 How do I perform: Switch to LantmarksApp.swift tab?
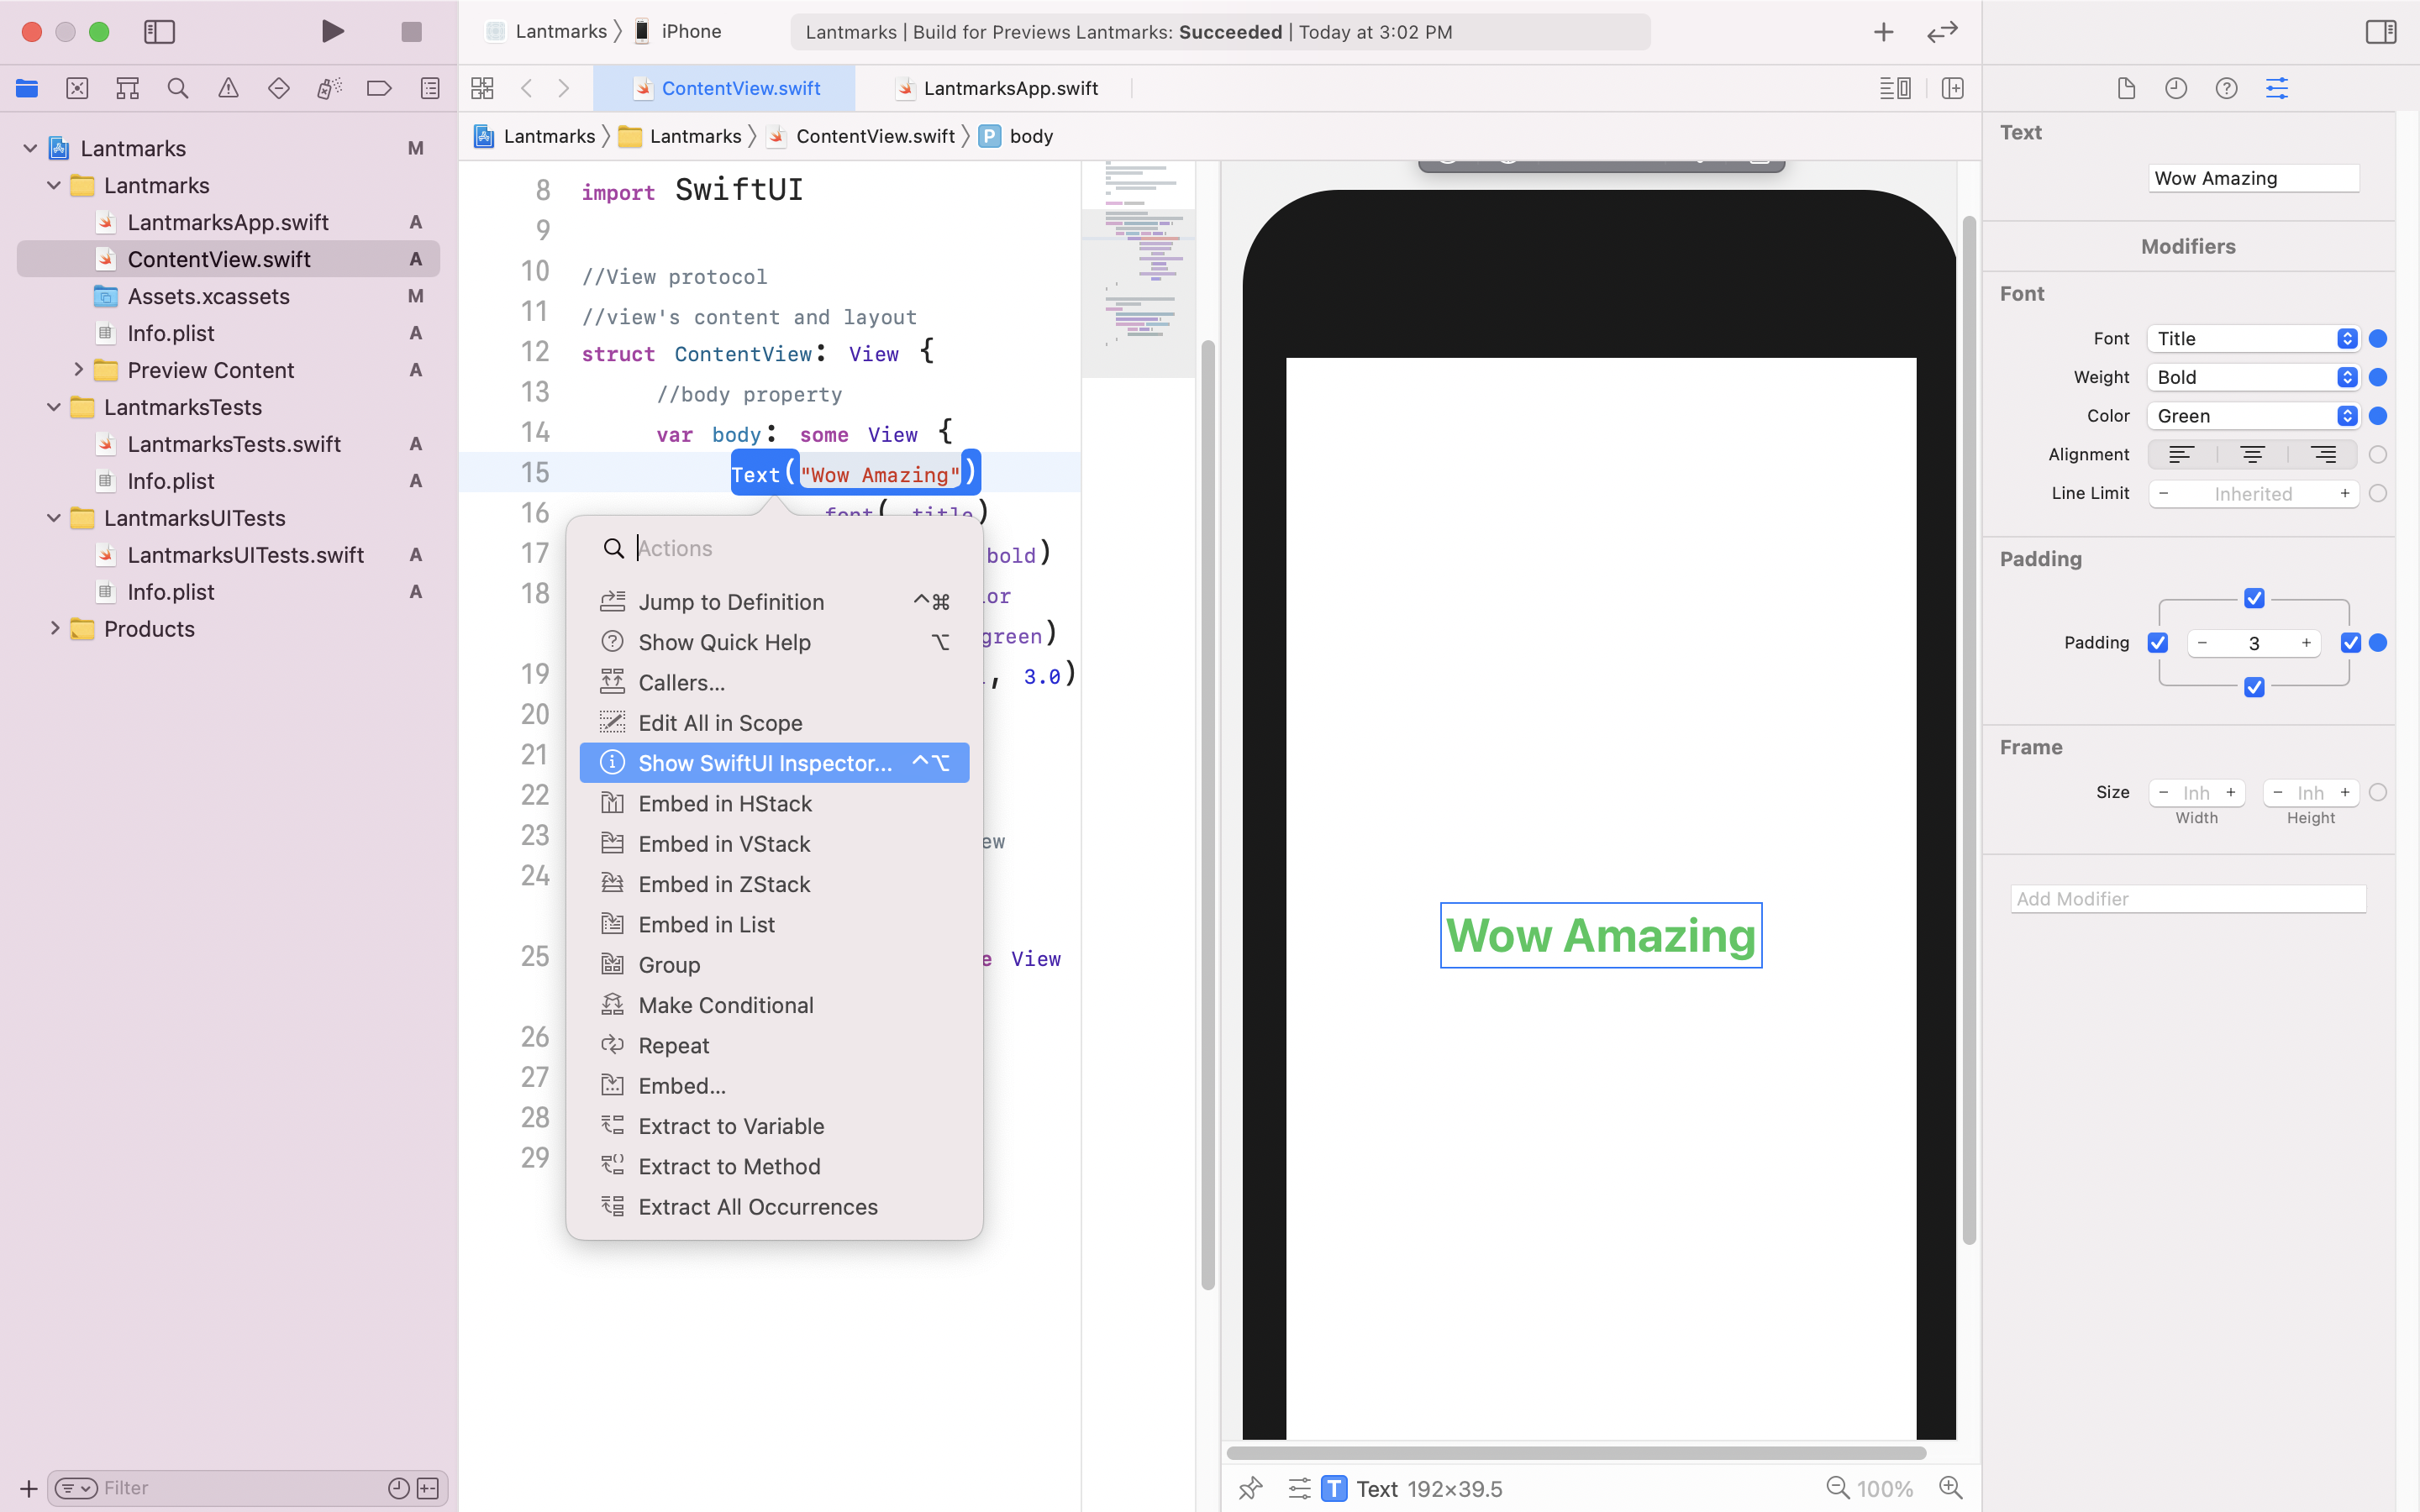1010,88
